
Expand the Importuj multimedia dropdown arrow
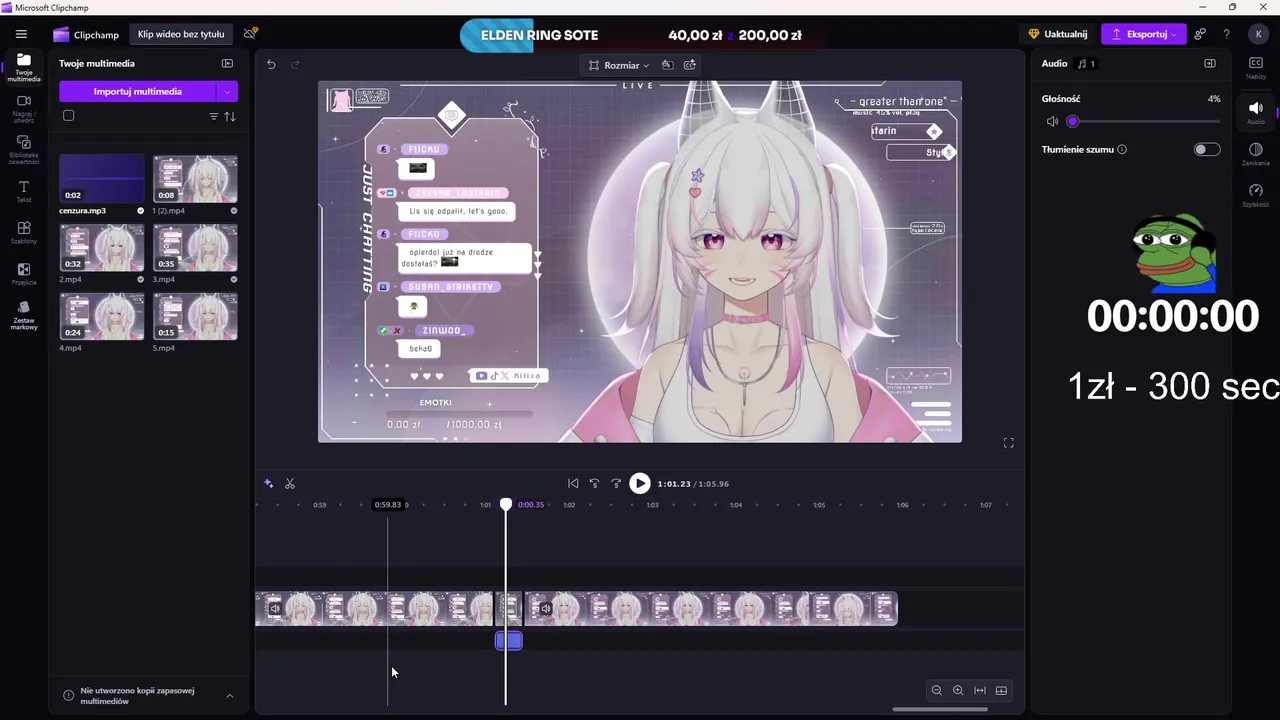(228, 91)
